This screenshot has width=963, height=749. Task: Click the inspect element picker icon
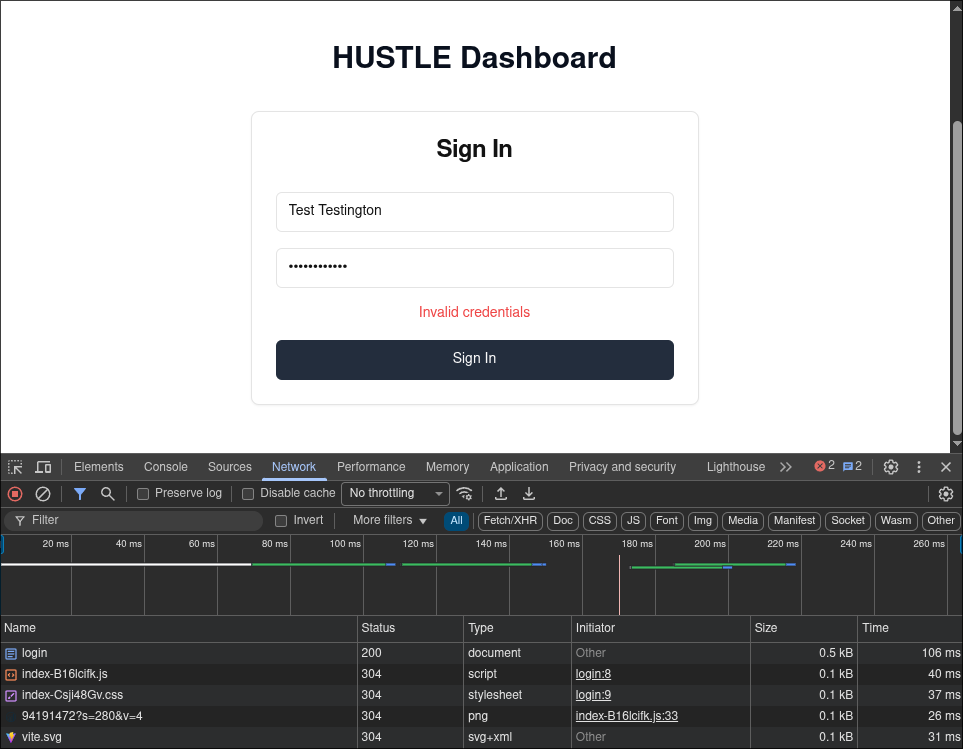pos(15,467)
